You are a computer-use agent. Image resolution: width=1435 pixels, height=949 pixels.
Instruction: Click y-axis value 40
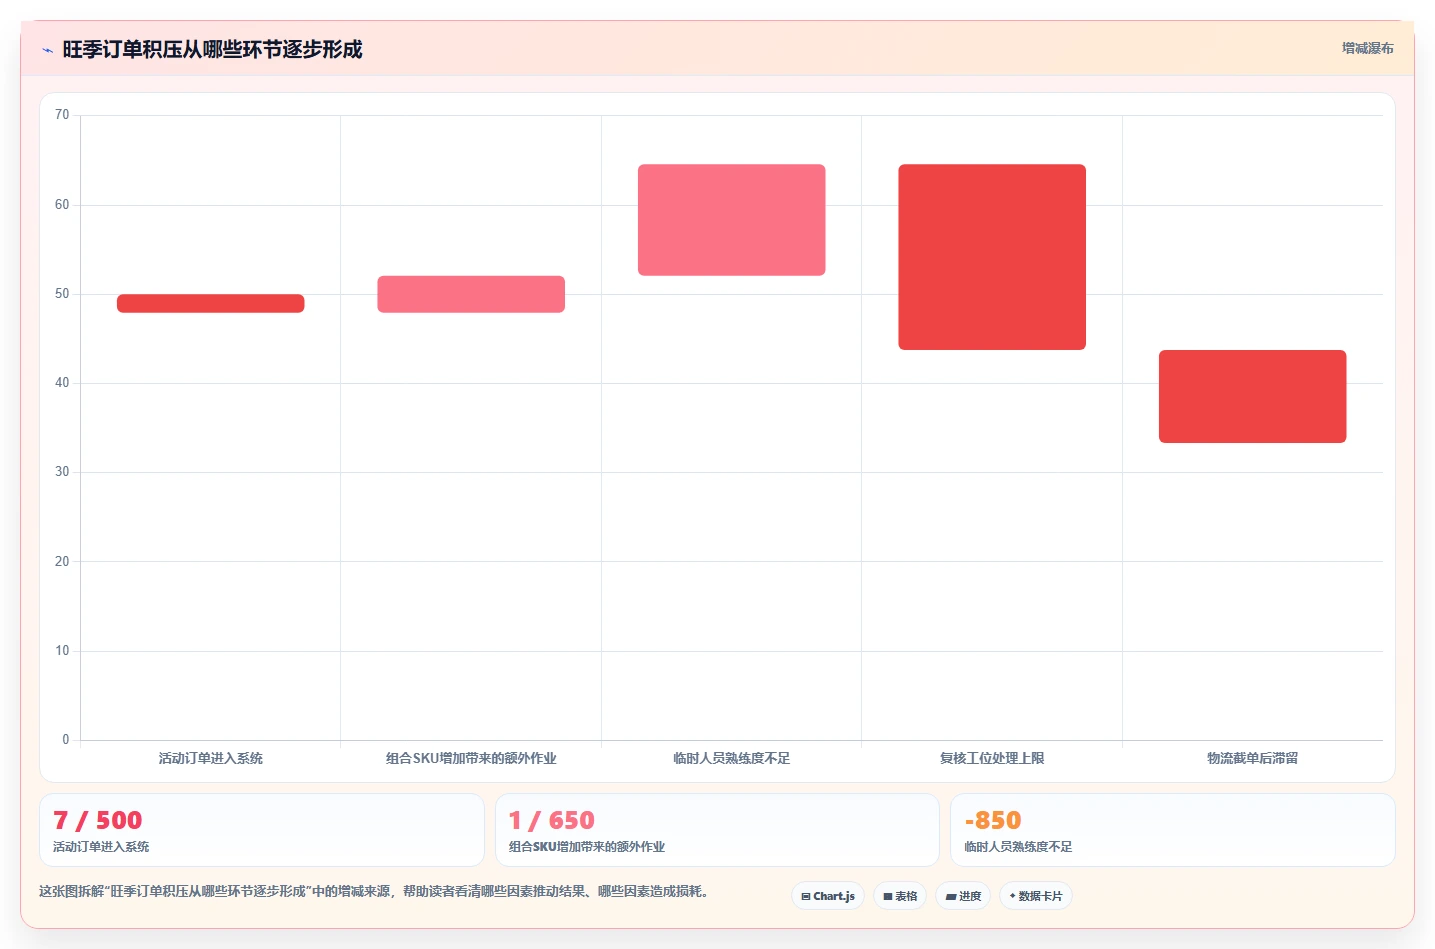click(62, 383)
